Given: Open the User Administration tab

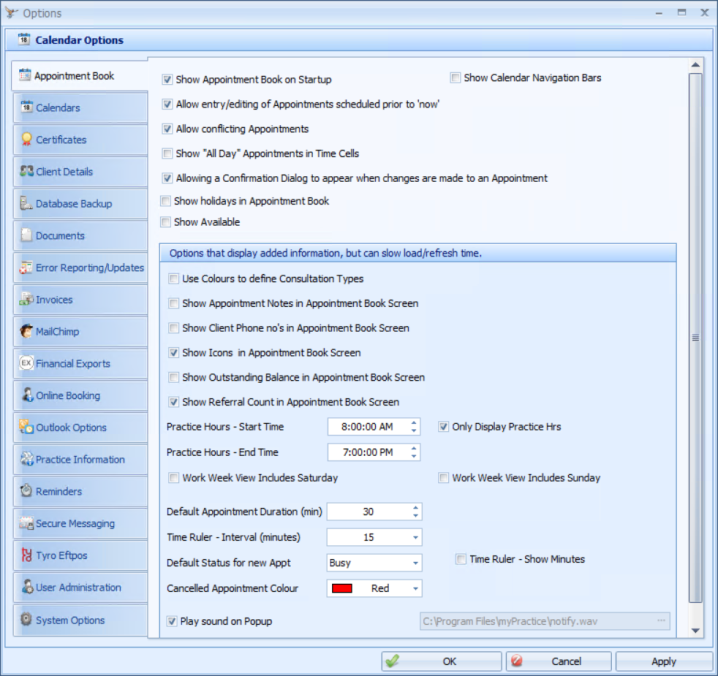Looking at the screenshot, I should (x=80, y=587).
